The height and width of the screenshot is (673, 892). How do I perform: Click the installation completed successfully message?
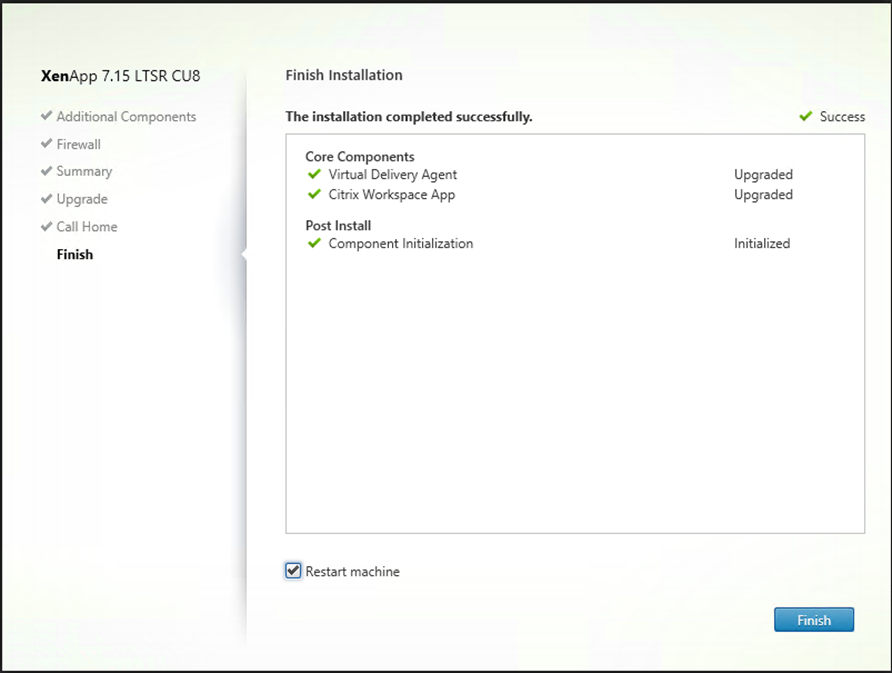[x=409, y=117]
